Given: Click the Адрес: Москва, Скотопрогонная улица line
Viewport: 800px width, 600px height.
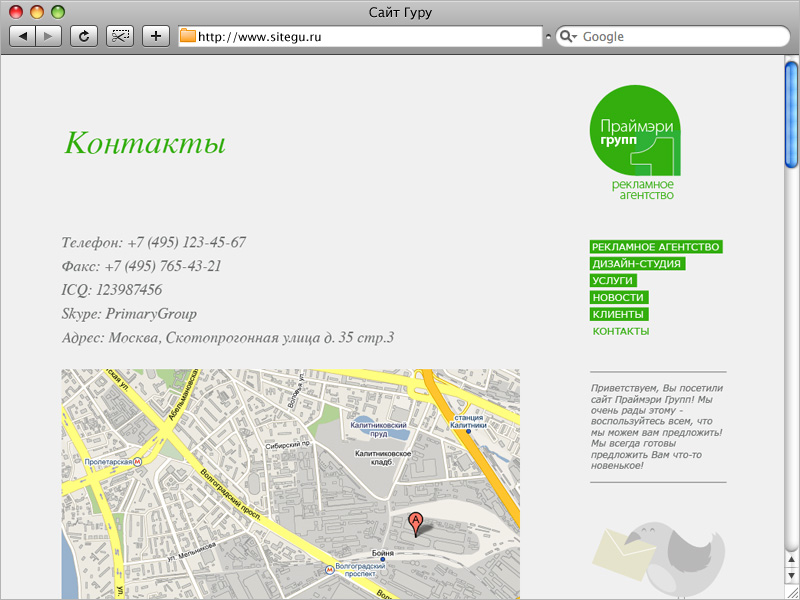Looking at the screenshot, I should 228,338.
